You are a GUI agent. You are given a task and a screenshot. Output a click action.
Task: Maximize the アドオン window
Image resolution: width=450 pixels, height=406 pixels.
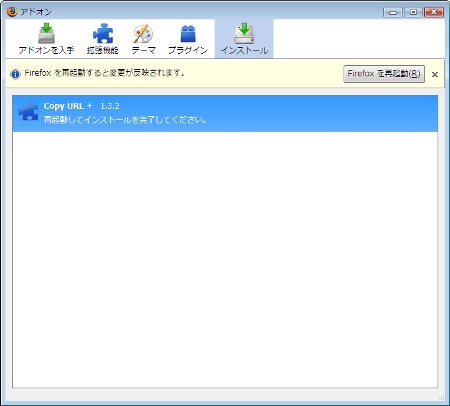click(413, 12)
